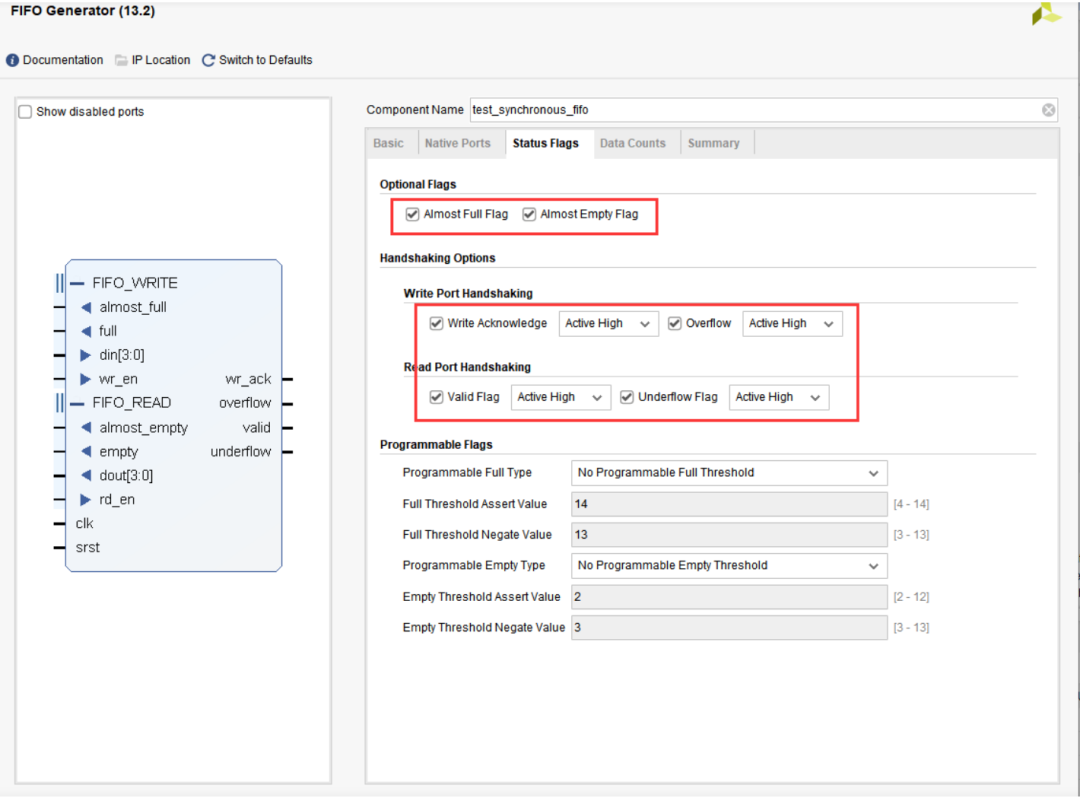Expand the Programmable Full Type dropdown
This screenshot has width=1080, height=798.
coord(729,473)
